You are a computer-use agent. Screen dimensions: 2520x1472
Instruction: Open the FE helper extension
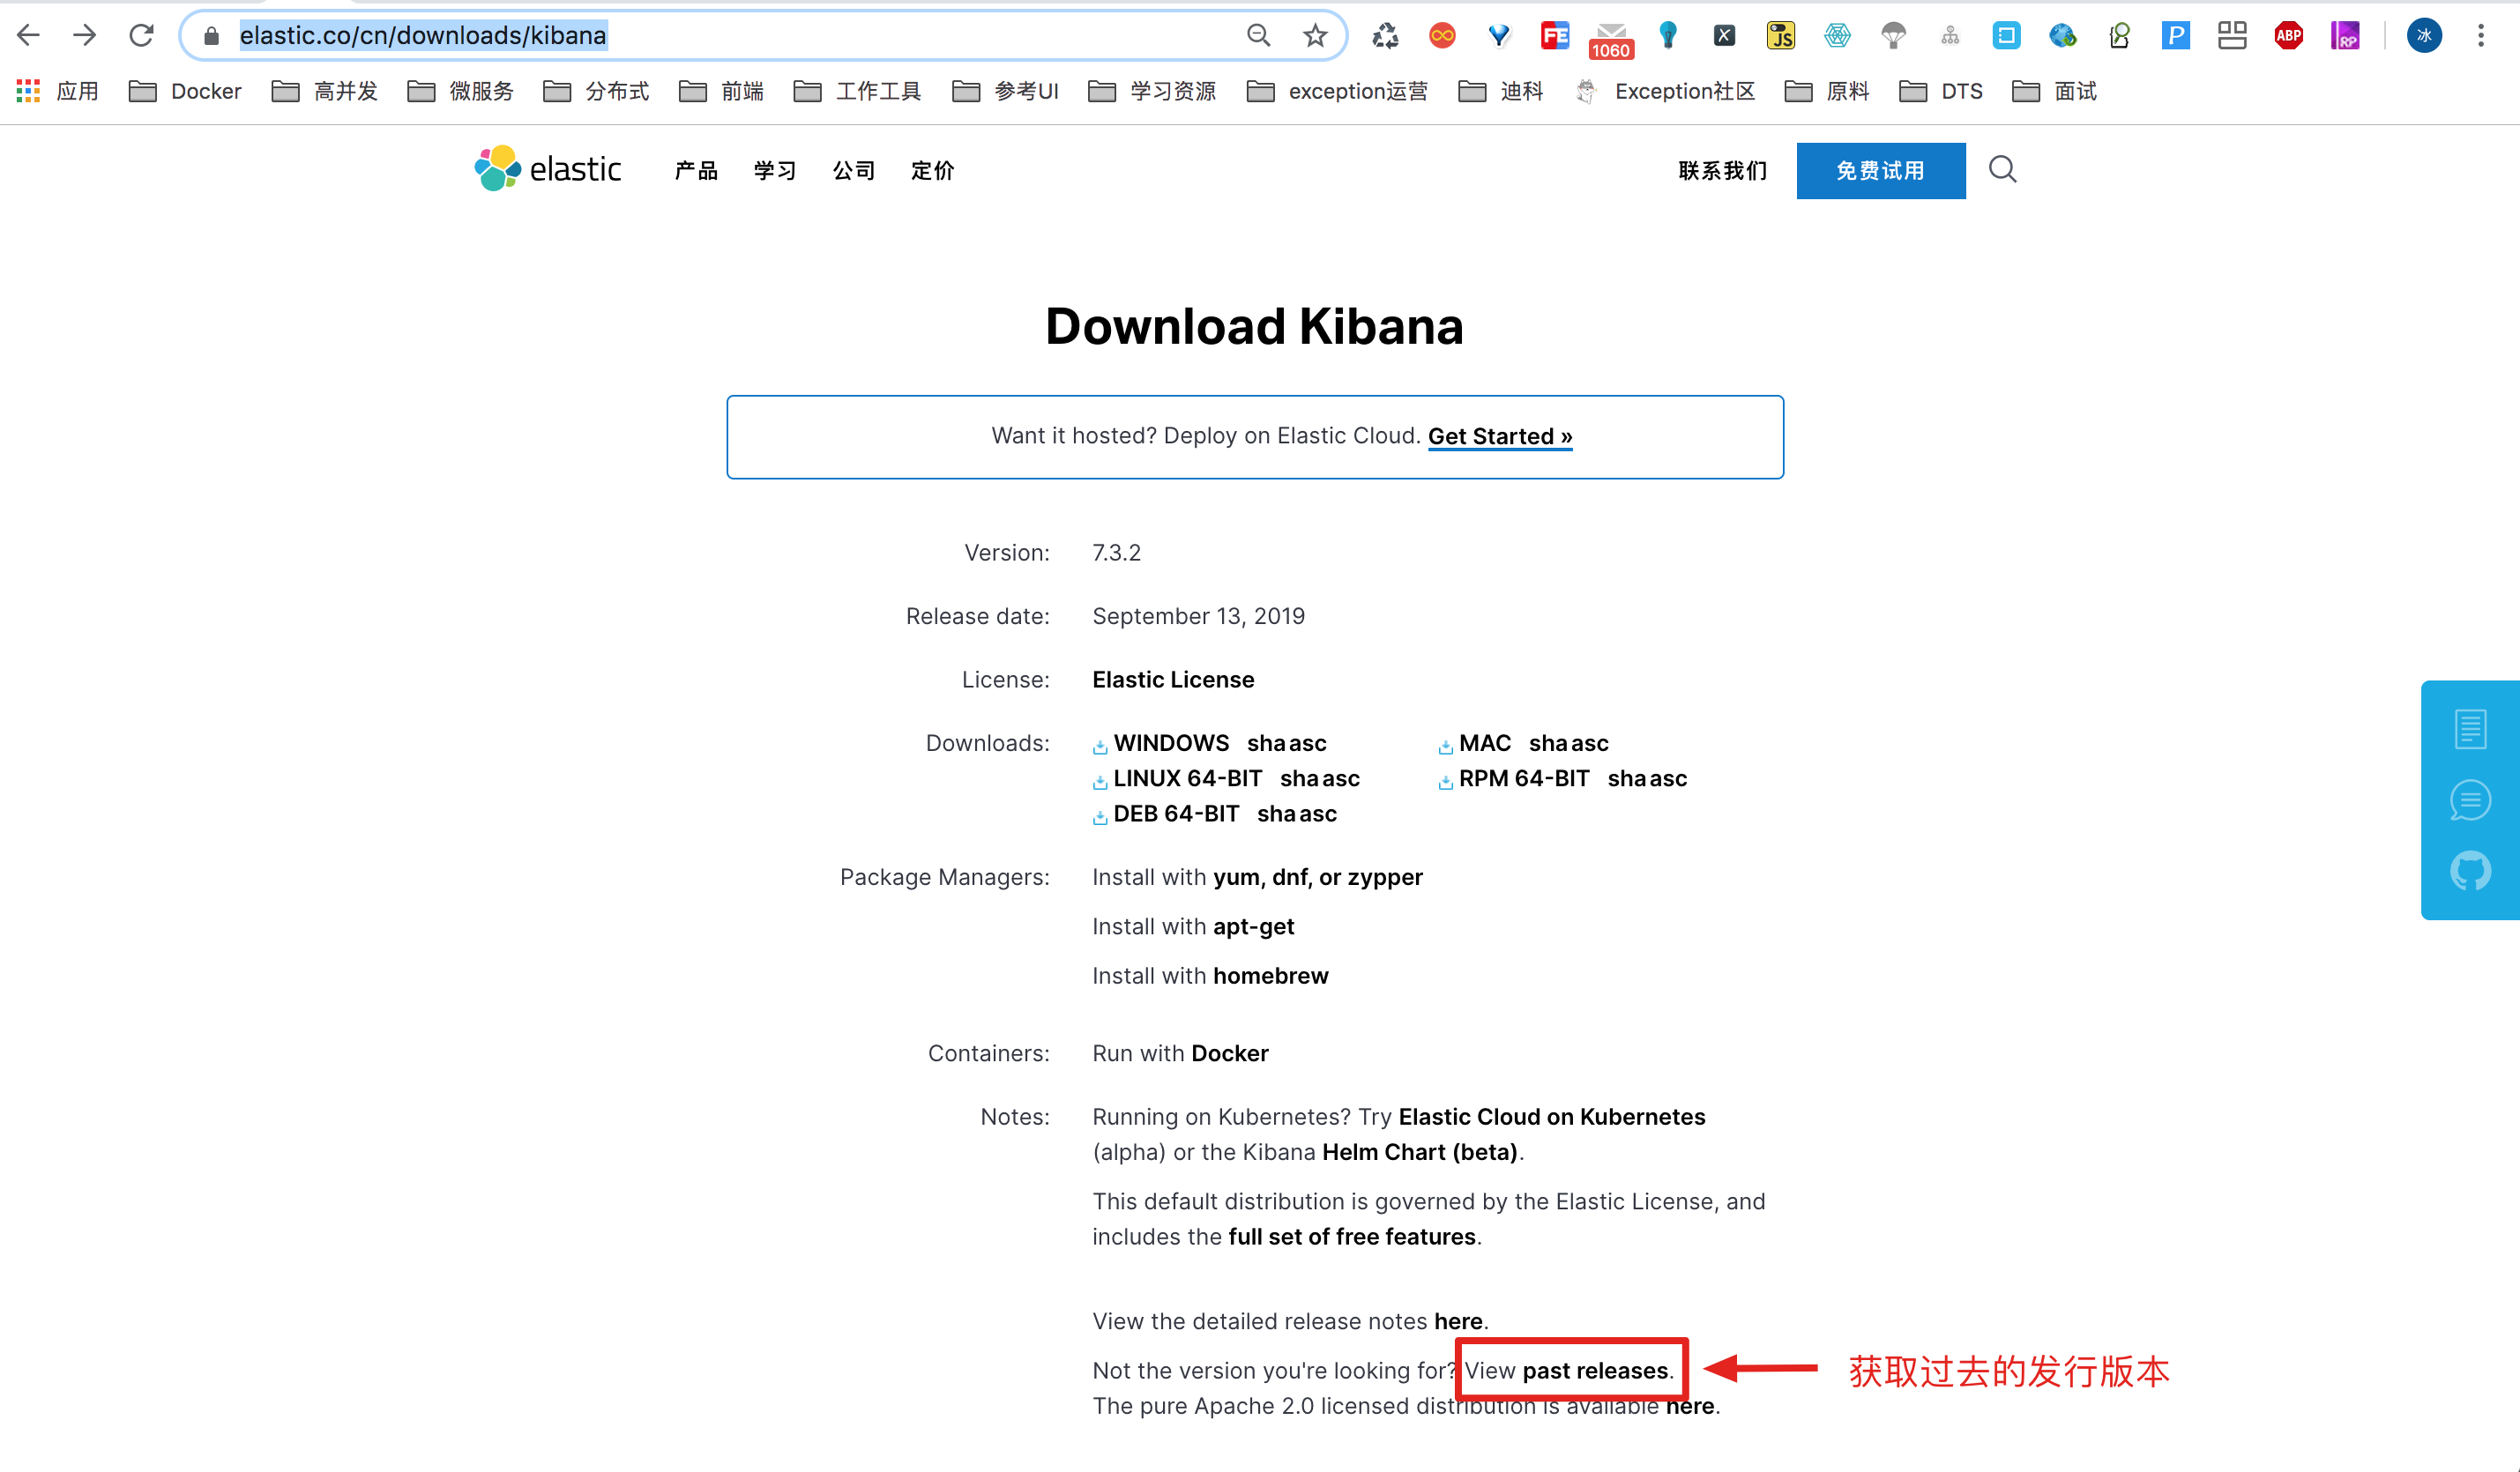point(1555,36)
